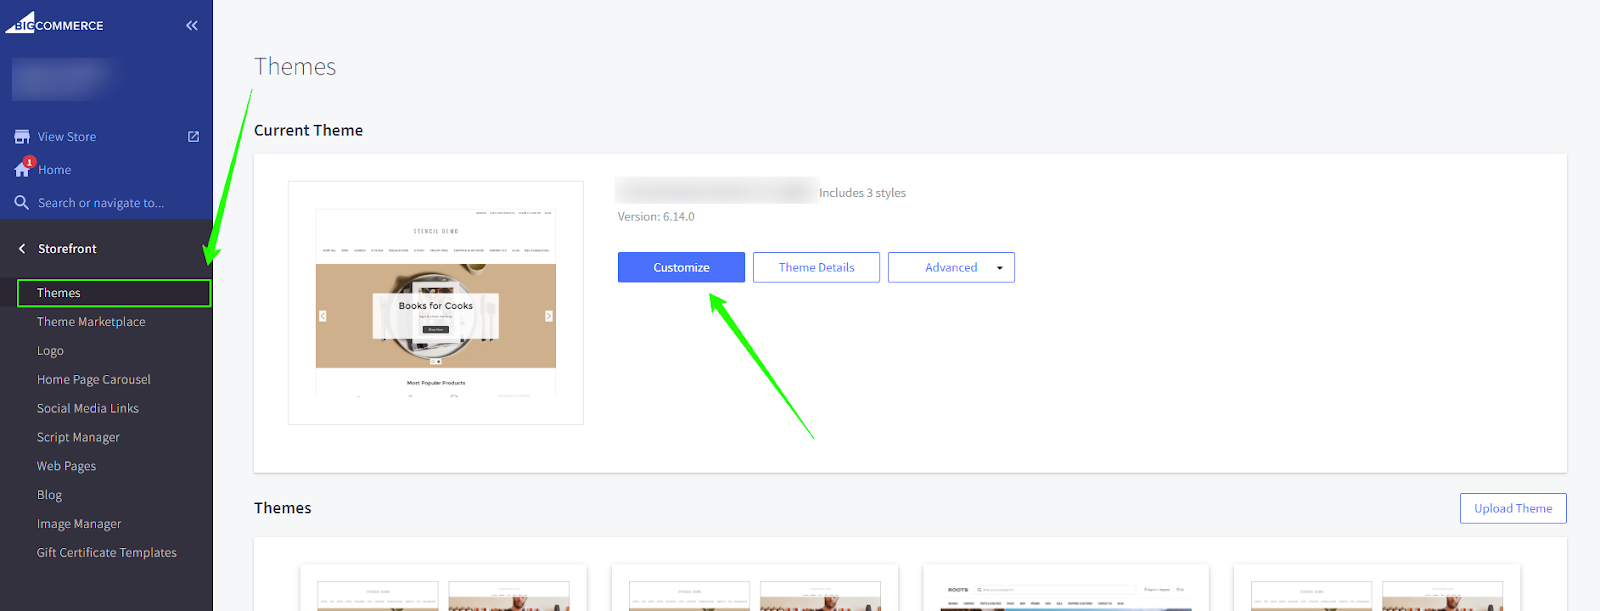Image resolution: width=1600 pixels, height=611 pixels.
Task: Collapse the sidebar with double chevron icon
Action: click(192, 25)
